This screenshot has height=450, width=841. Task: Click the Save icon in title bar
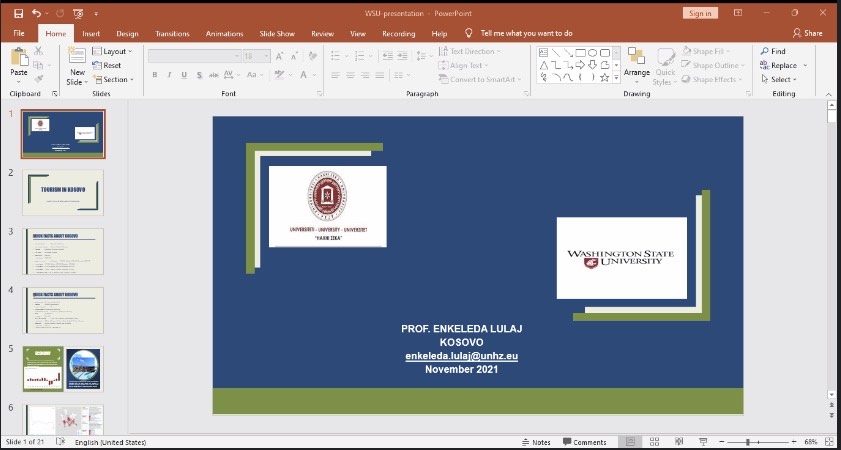19,13
